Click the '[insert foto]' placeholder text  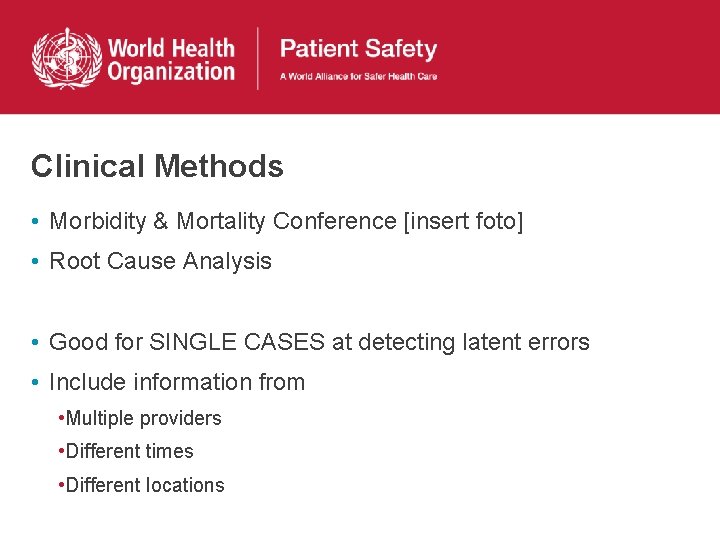(463, 221)
